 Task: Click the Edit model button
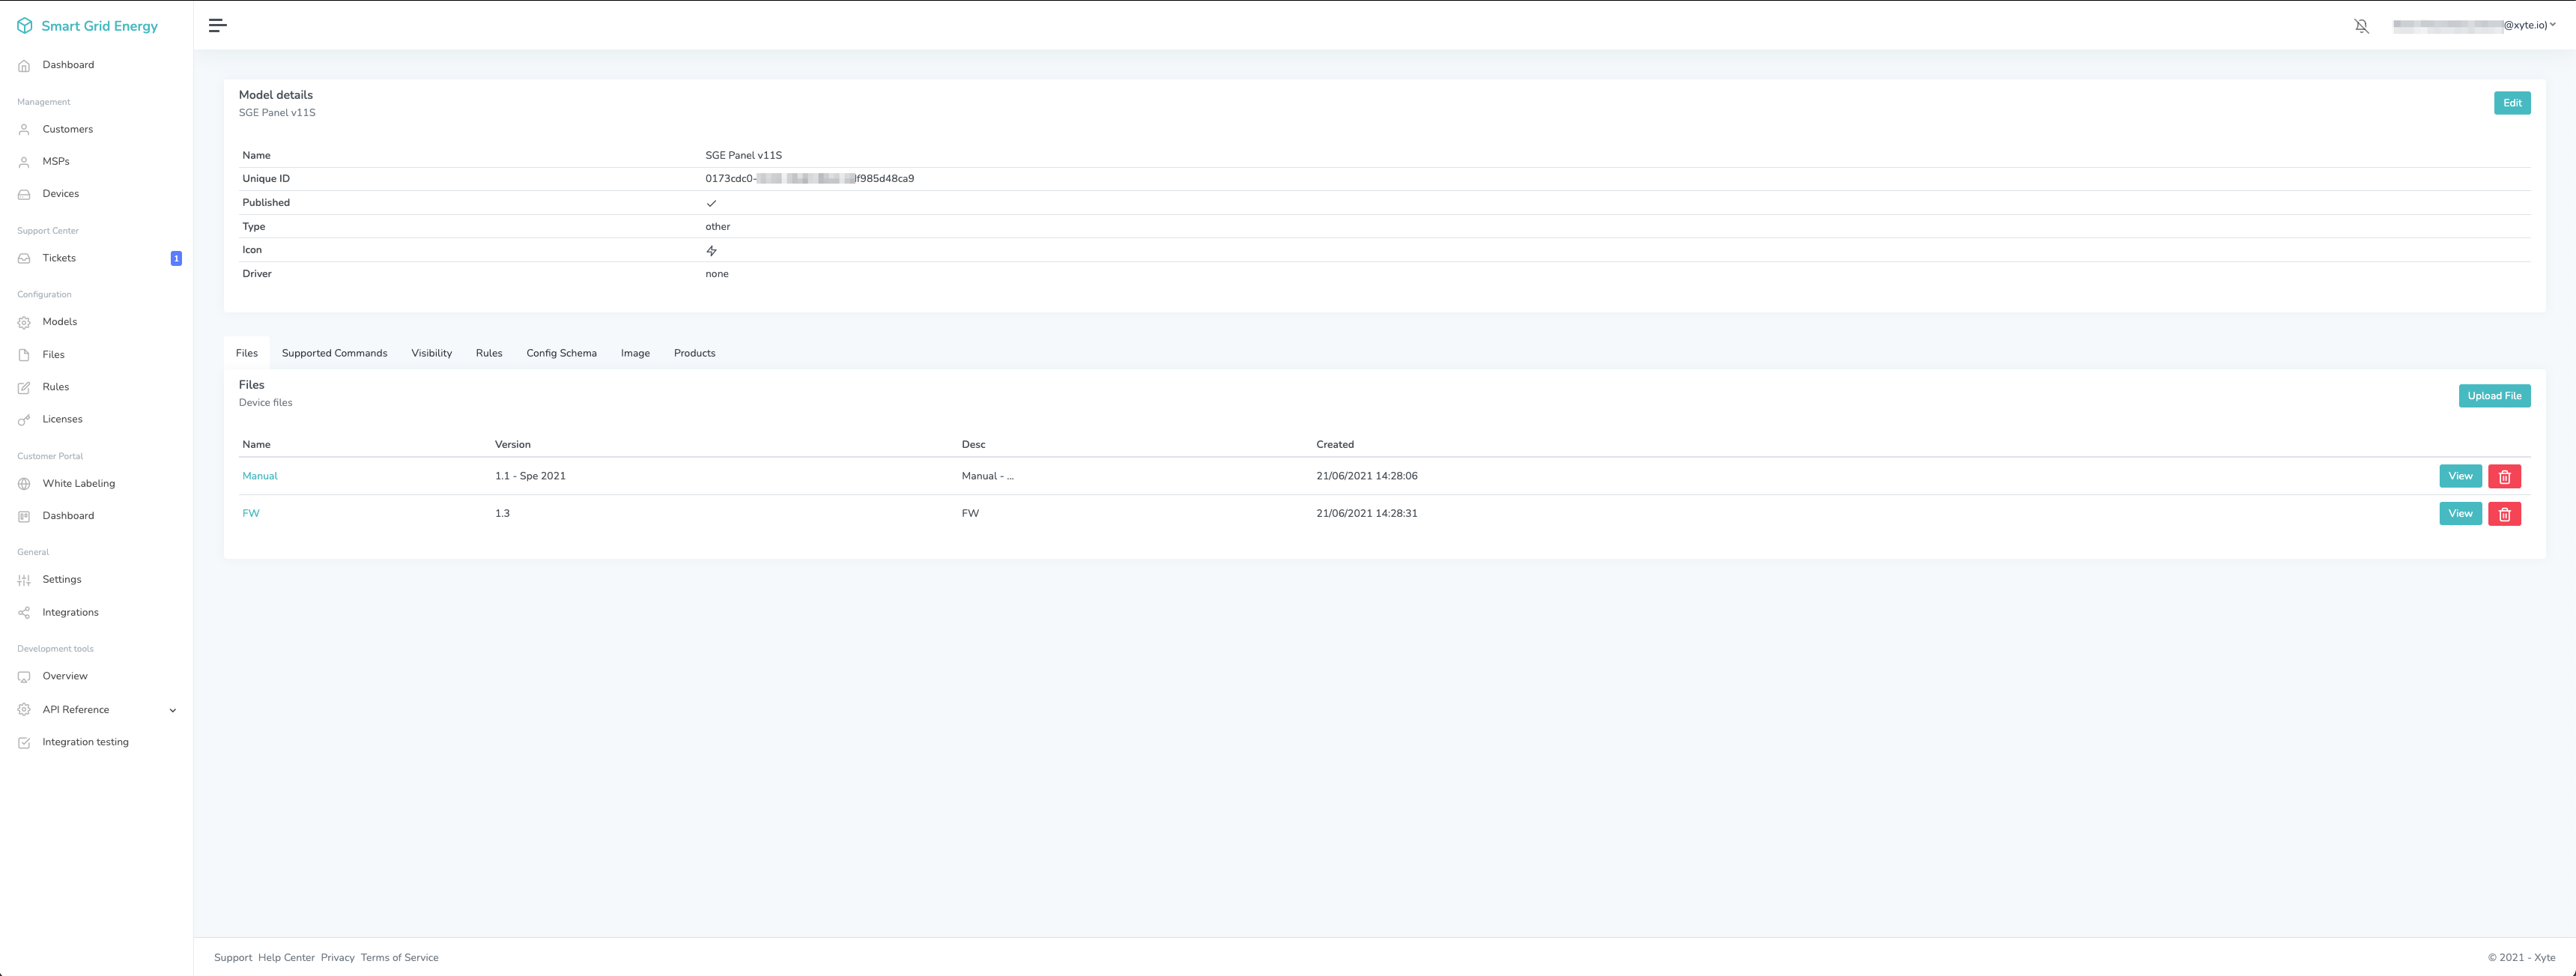2511,103
